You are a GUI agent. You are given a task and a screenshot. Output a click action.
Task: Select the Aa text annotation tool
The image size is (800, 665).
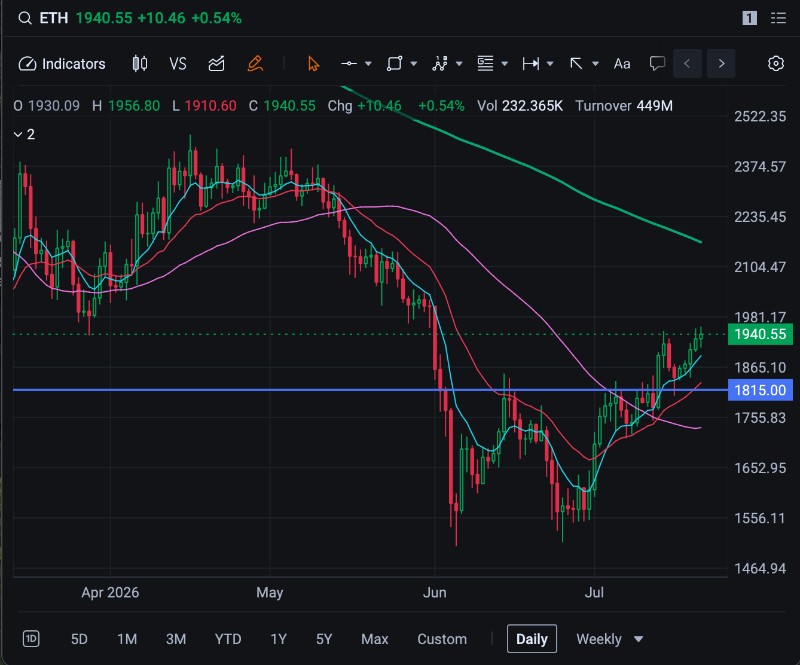[x=621, y=64]
